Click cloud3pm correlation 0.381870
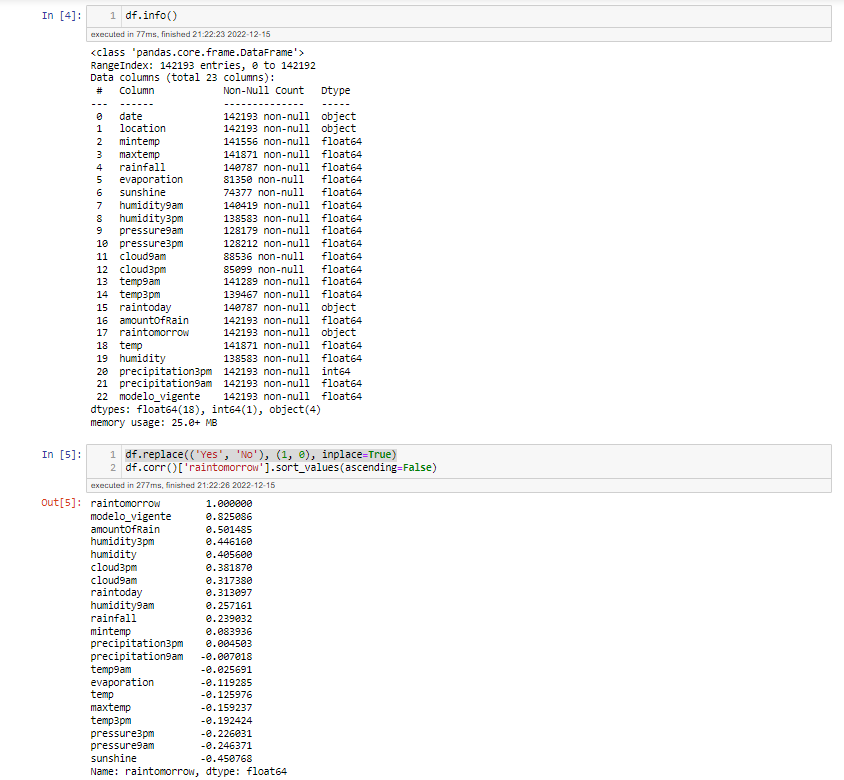This screenshot has width=844, height=780. coord(229,568)
